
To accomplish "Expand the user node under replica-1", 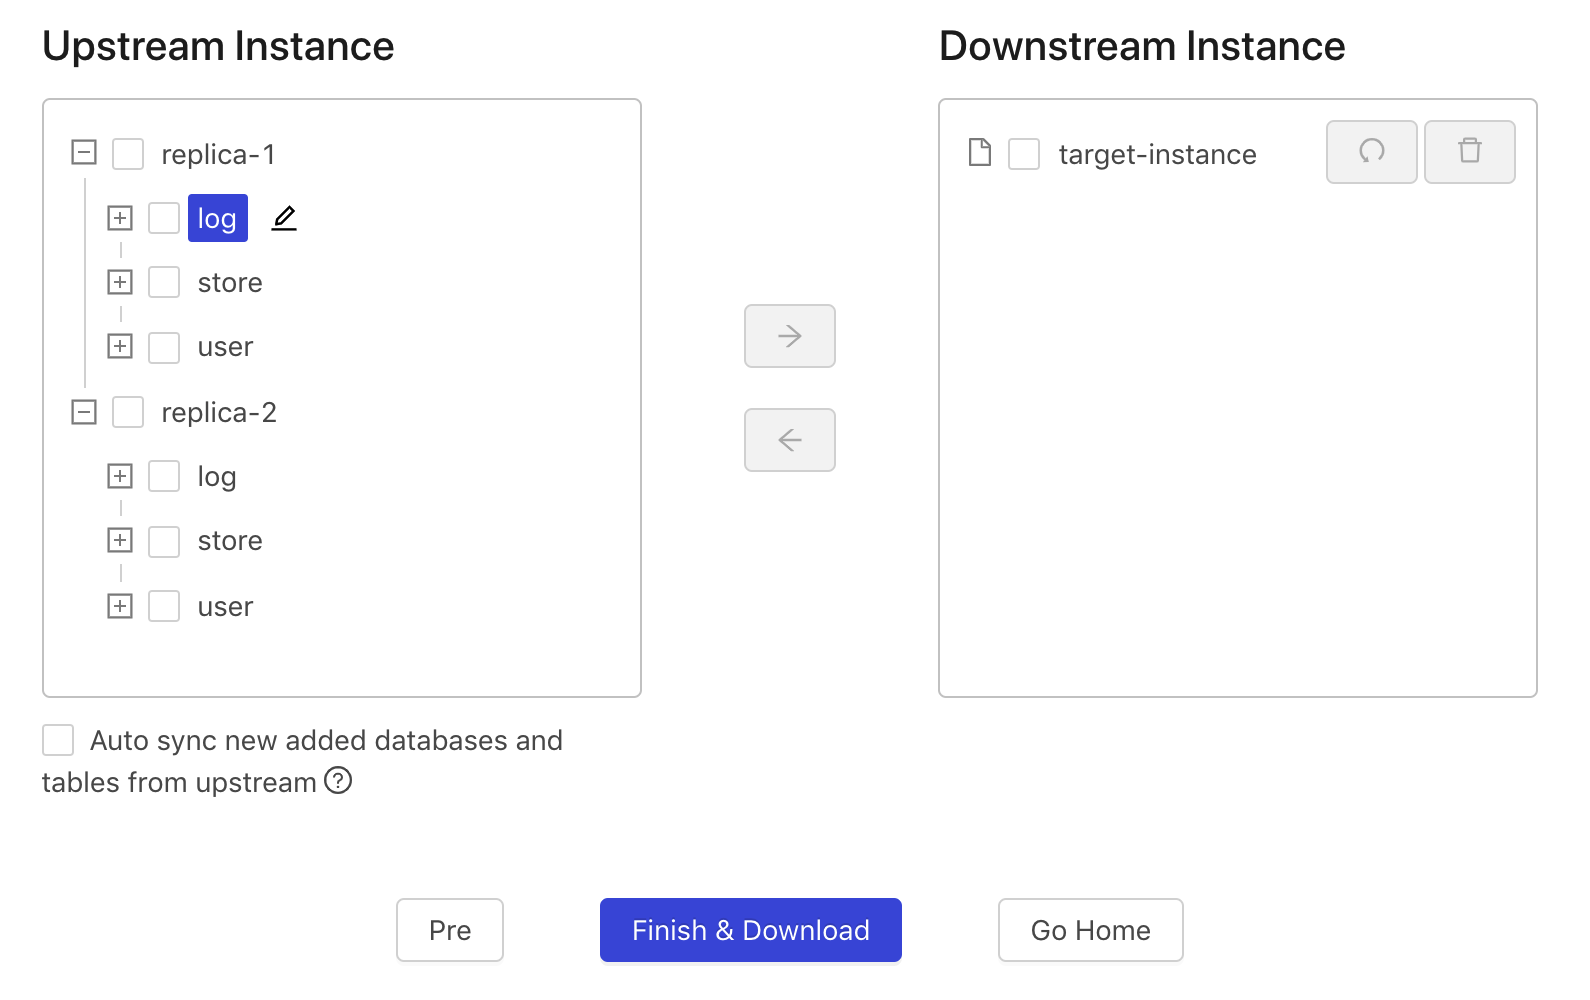I will tap(120, 346).
